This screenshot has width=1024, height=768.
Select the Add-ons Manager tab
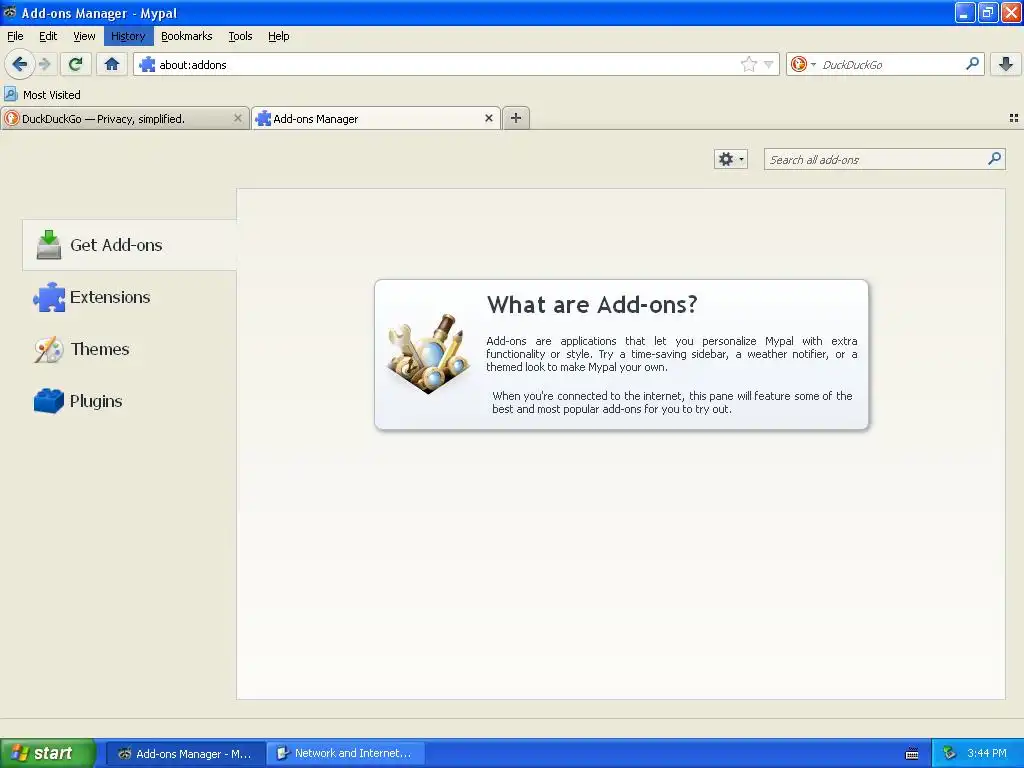click(376, 118)
